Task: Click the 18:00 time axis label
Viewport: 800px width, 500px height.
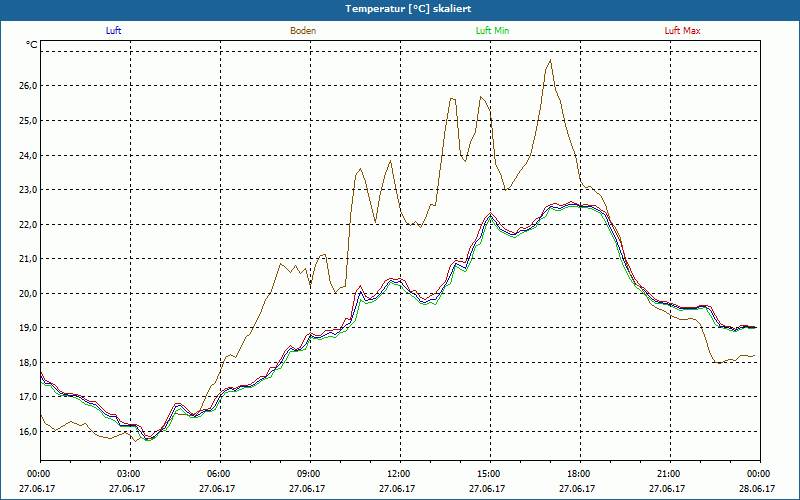Action: click(581, 474)
